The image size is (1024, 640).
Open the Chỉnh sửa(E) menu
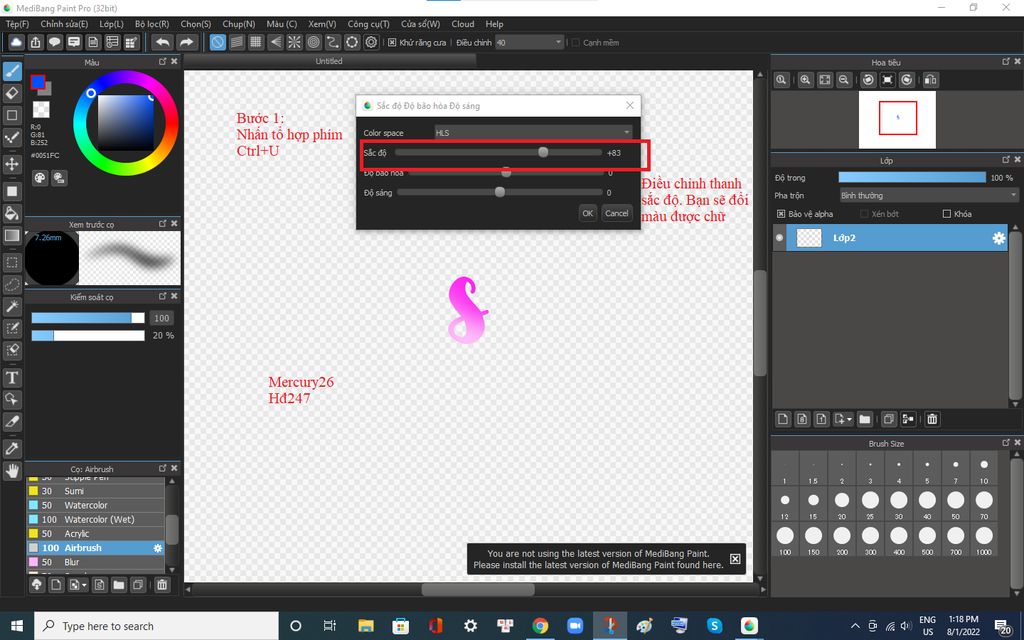coord(64,24)
